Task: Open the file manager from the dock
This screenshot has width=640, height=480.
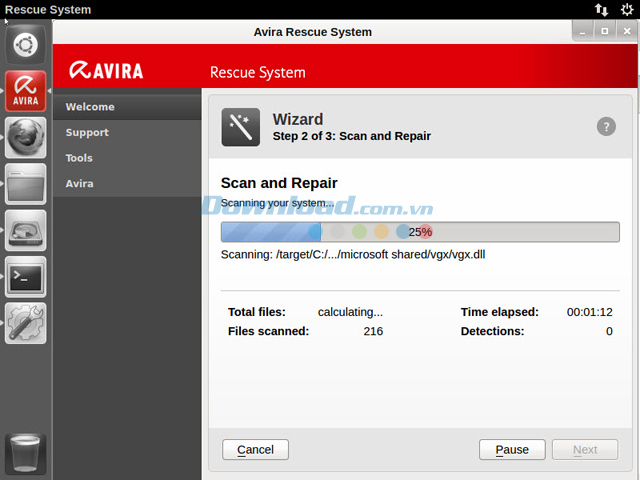Action: coord(25,184)
